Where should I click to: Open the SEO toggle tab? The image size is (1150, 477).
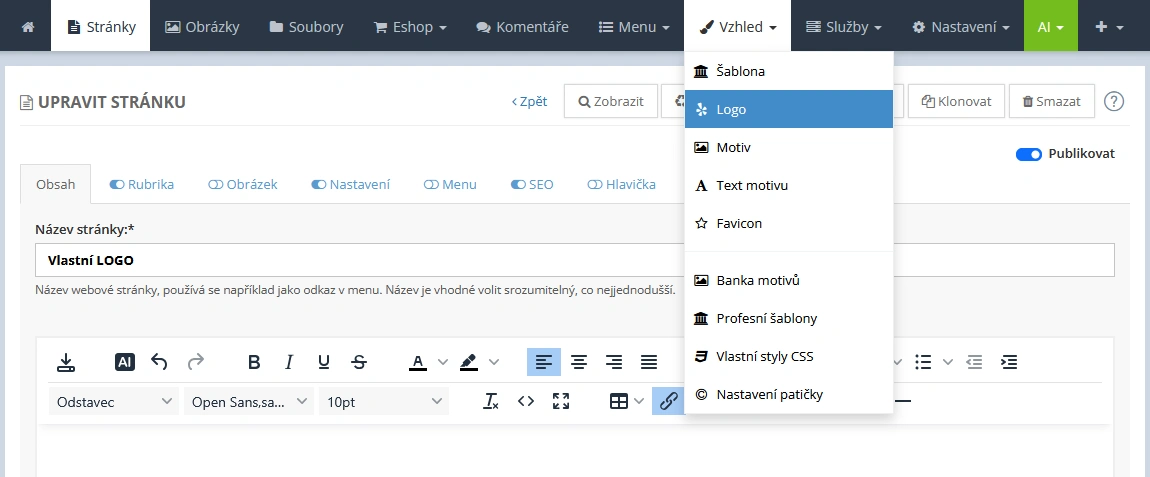[532, 184]
